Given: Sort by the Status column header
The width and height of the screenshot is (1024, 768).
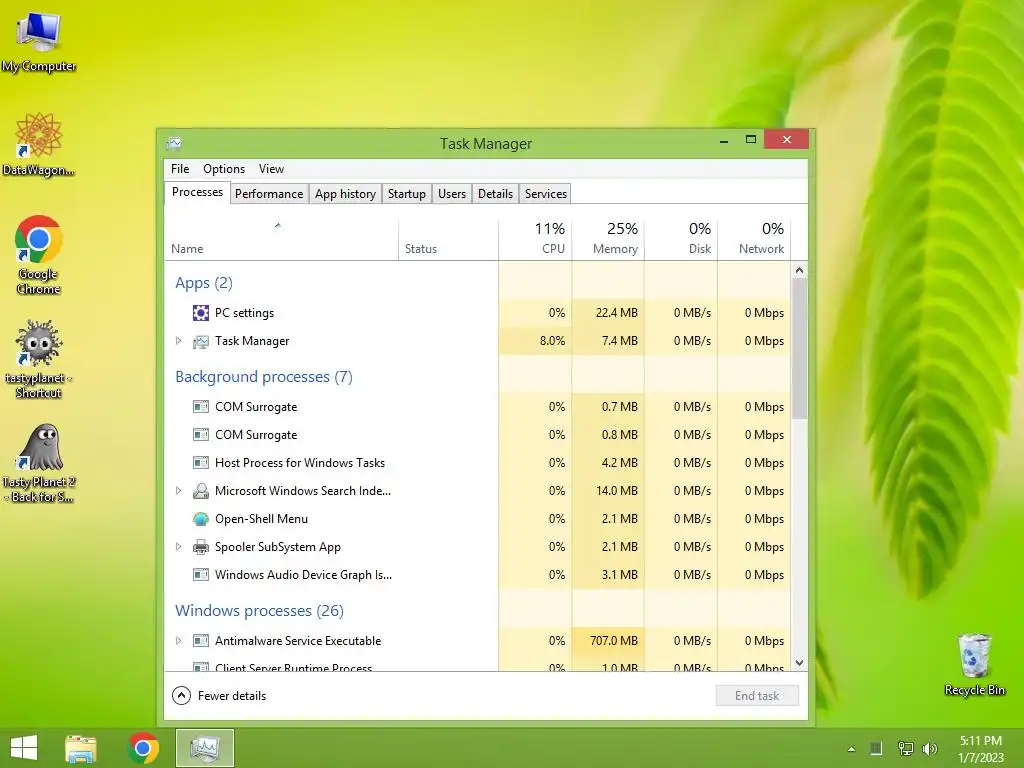Looking at the screenshot, I should tap(449, 240).
